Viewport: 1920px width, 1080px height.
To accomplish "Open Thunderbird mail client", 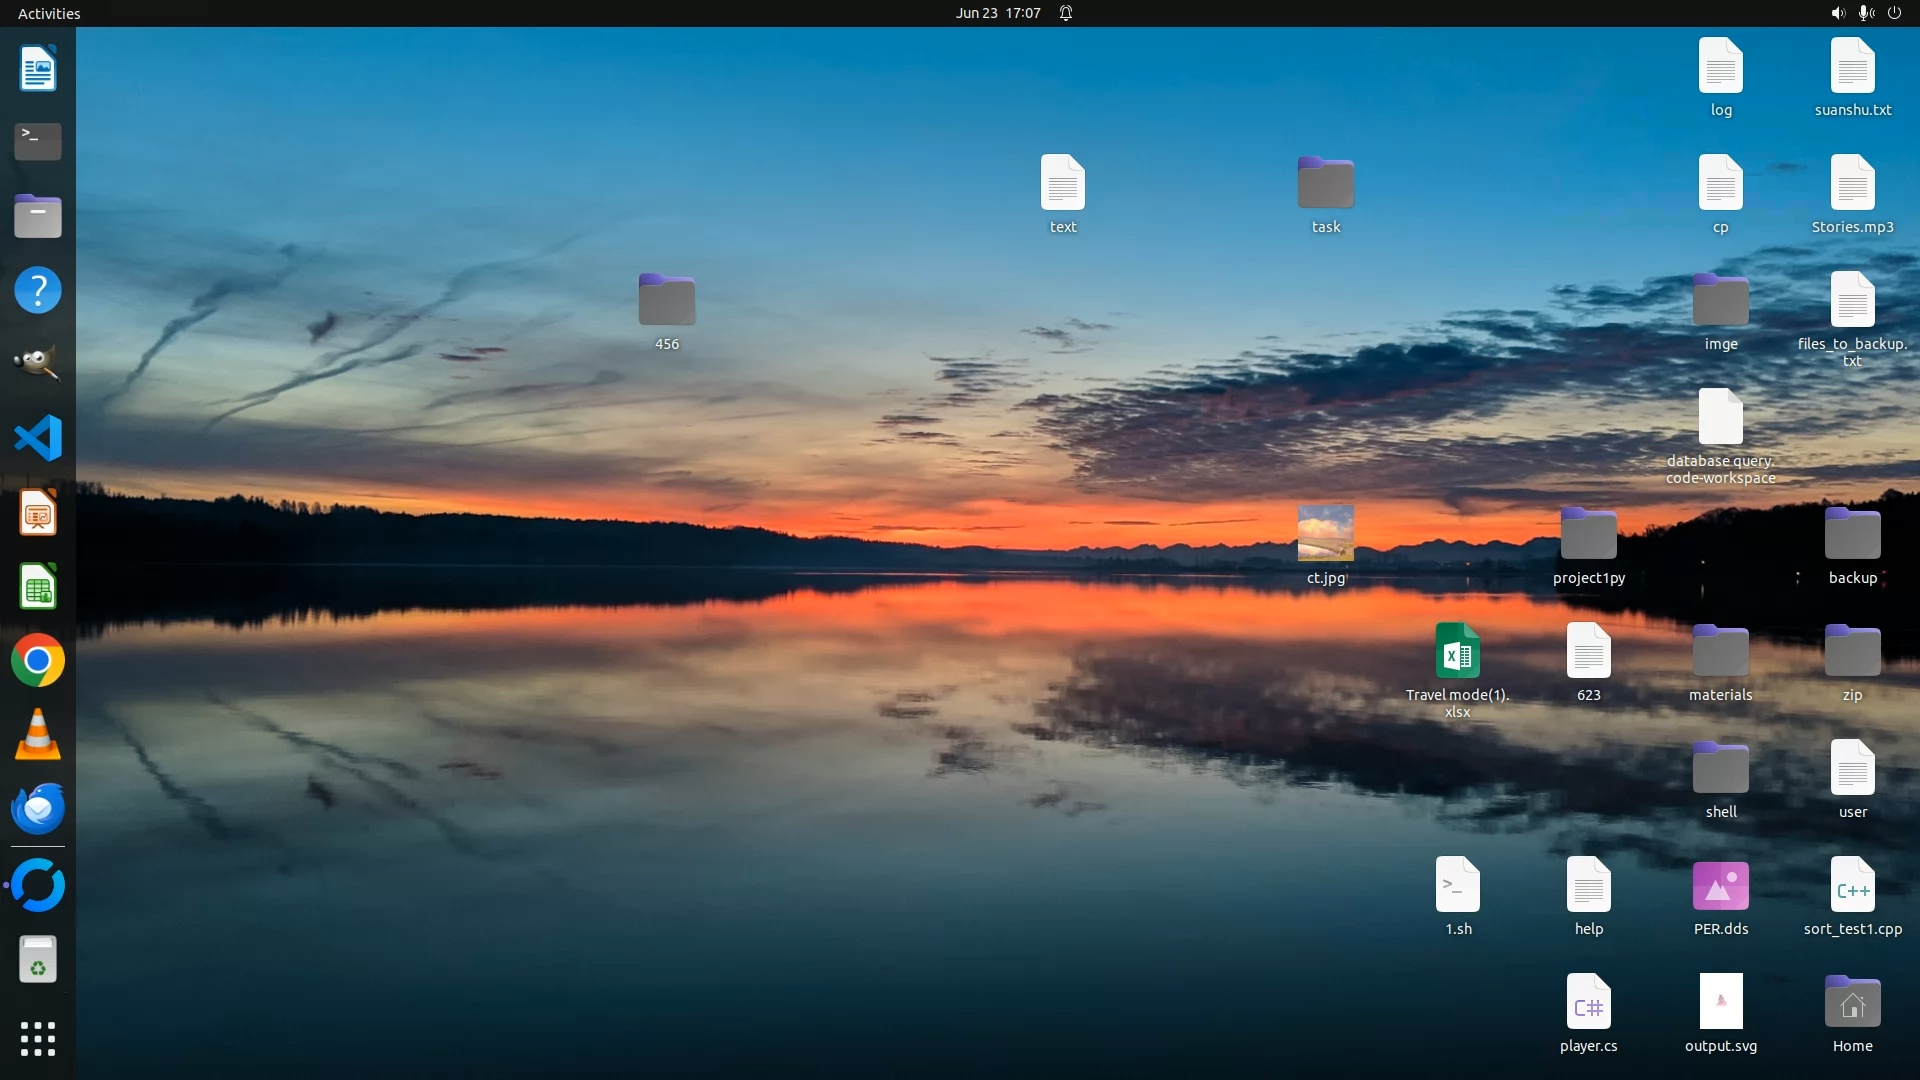I will [38, 809].
